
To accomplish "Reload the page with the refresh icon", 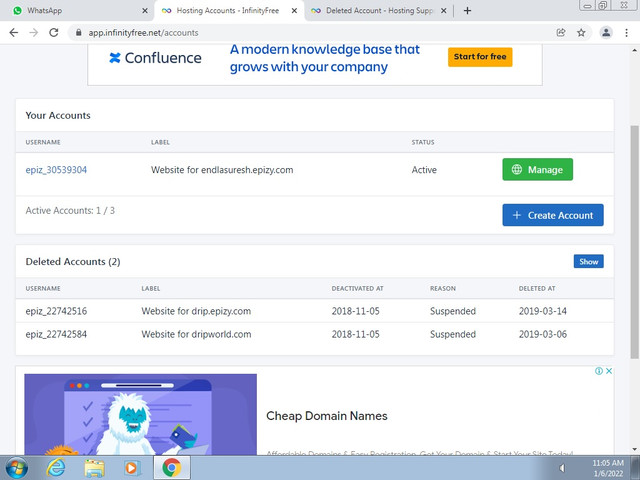I will click(x=53, y=33).
